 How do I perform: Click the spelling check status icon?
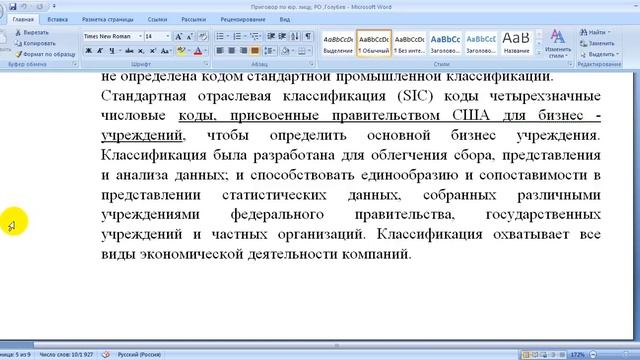pos(106,355)
